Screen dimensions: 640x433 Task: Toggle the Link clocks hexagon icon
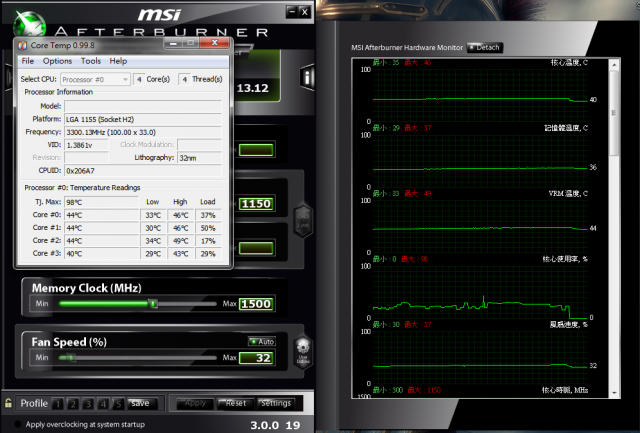pos(303,220)
